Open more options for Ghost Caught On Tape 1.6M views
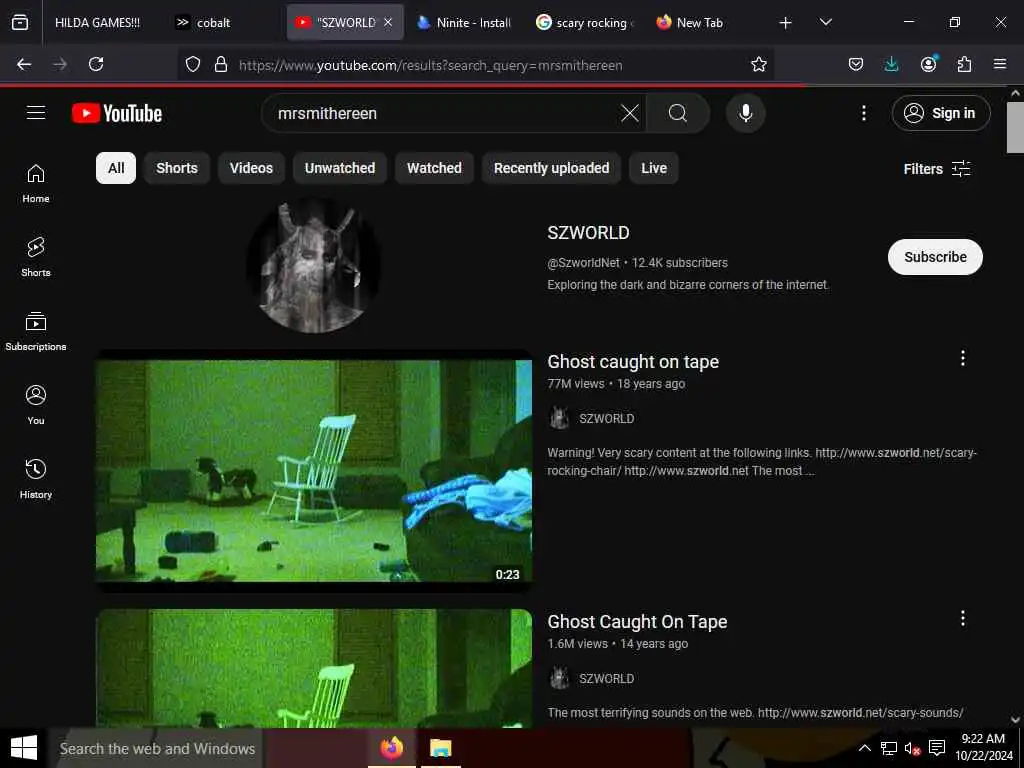Image resolution: width=1024 pixels, height=768 pixels. (963, 618)
